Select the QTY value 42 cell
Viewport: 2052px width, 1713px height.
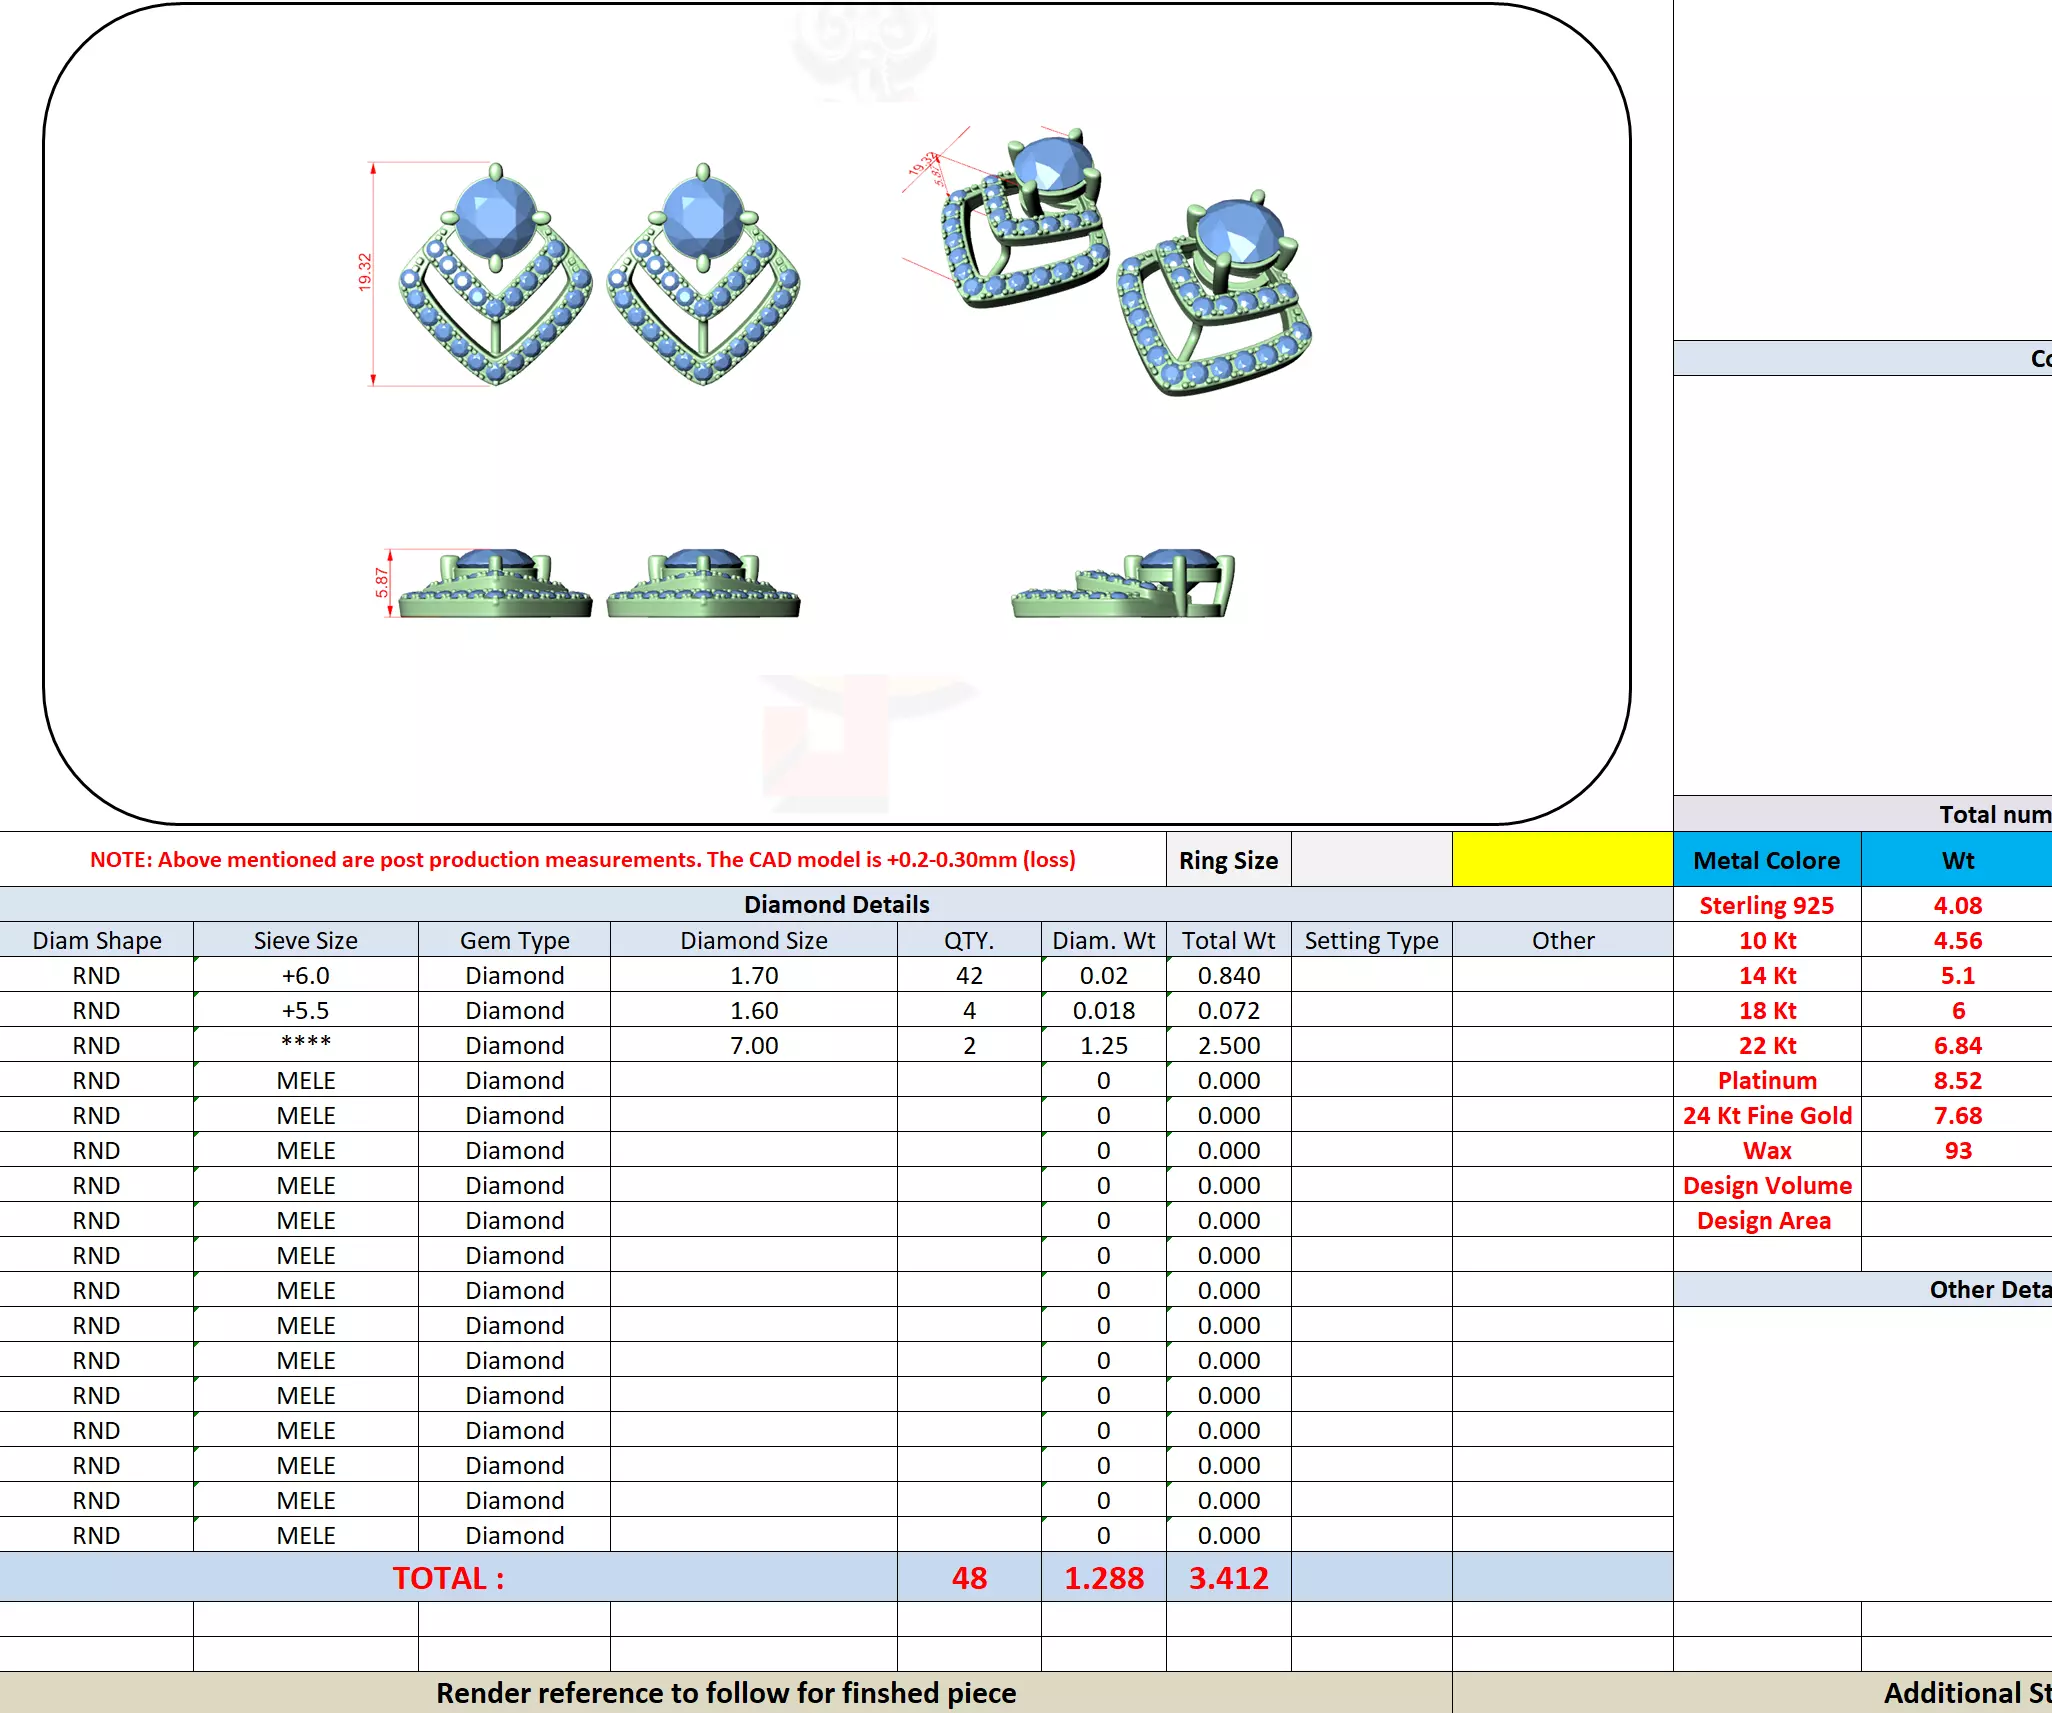click(968, 975)
